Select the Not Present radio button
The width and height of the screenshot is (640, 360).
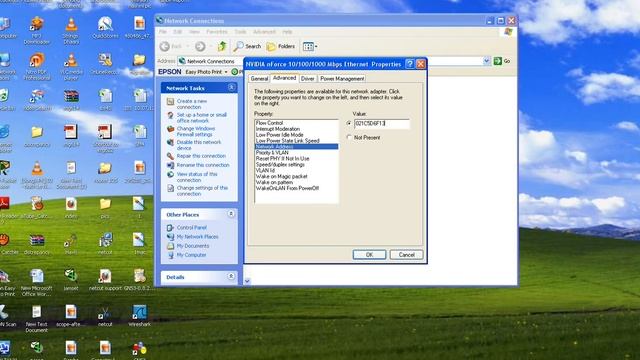click(349, 138)
